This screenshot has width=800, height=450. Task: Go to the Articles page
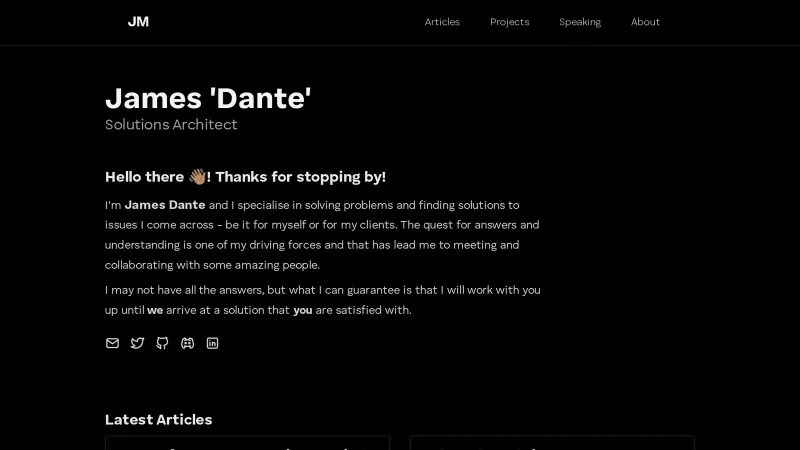pos(442,22)
